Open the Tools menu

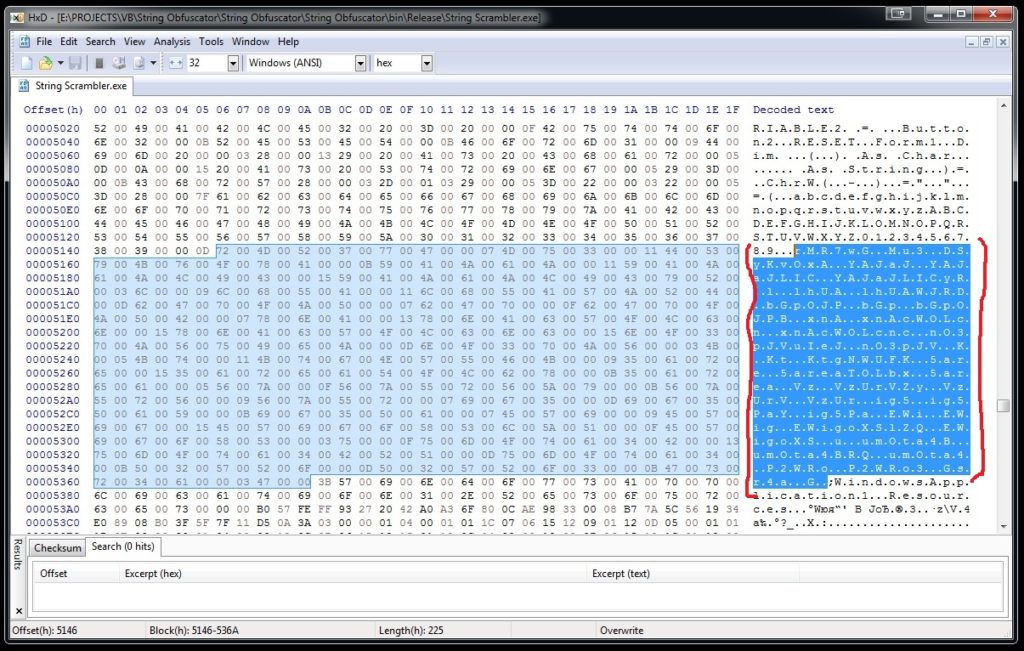point(211,42)
